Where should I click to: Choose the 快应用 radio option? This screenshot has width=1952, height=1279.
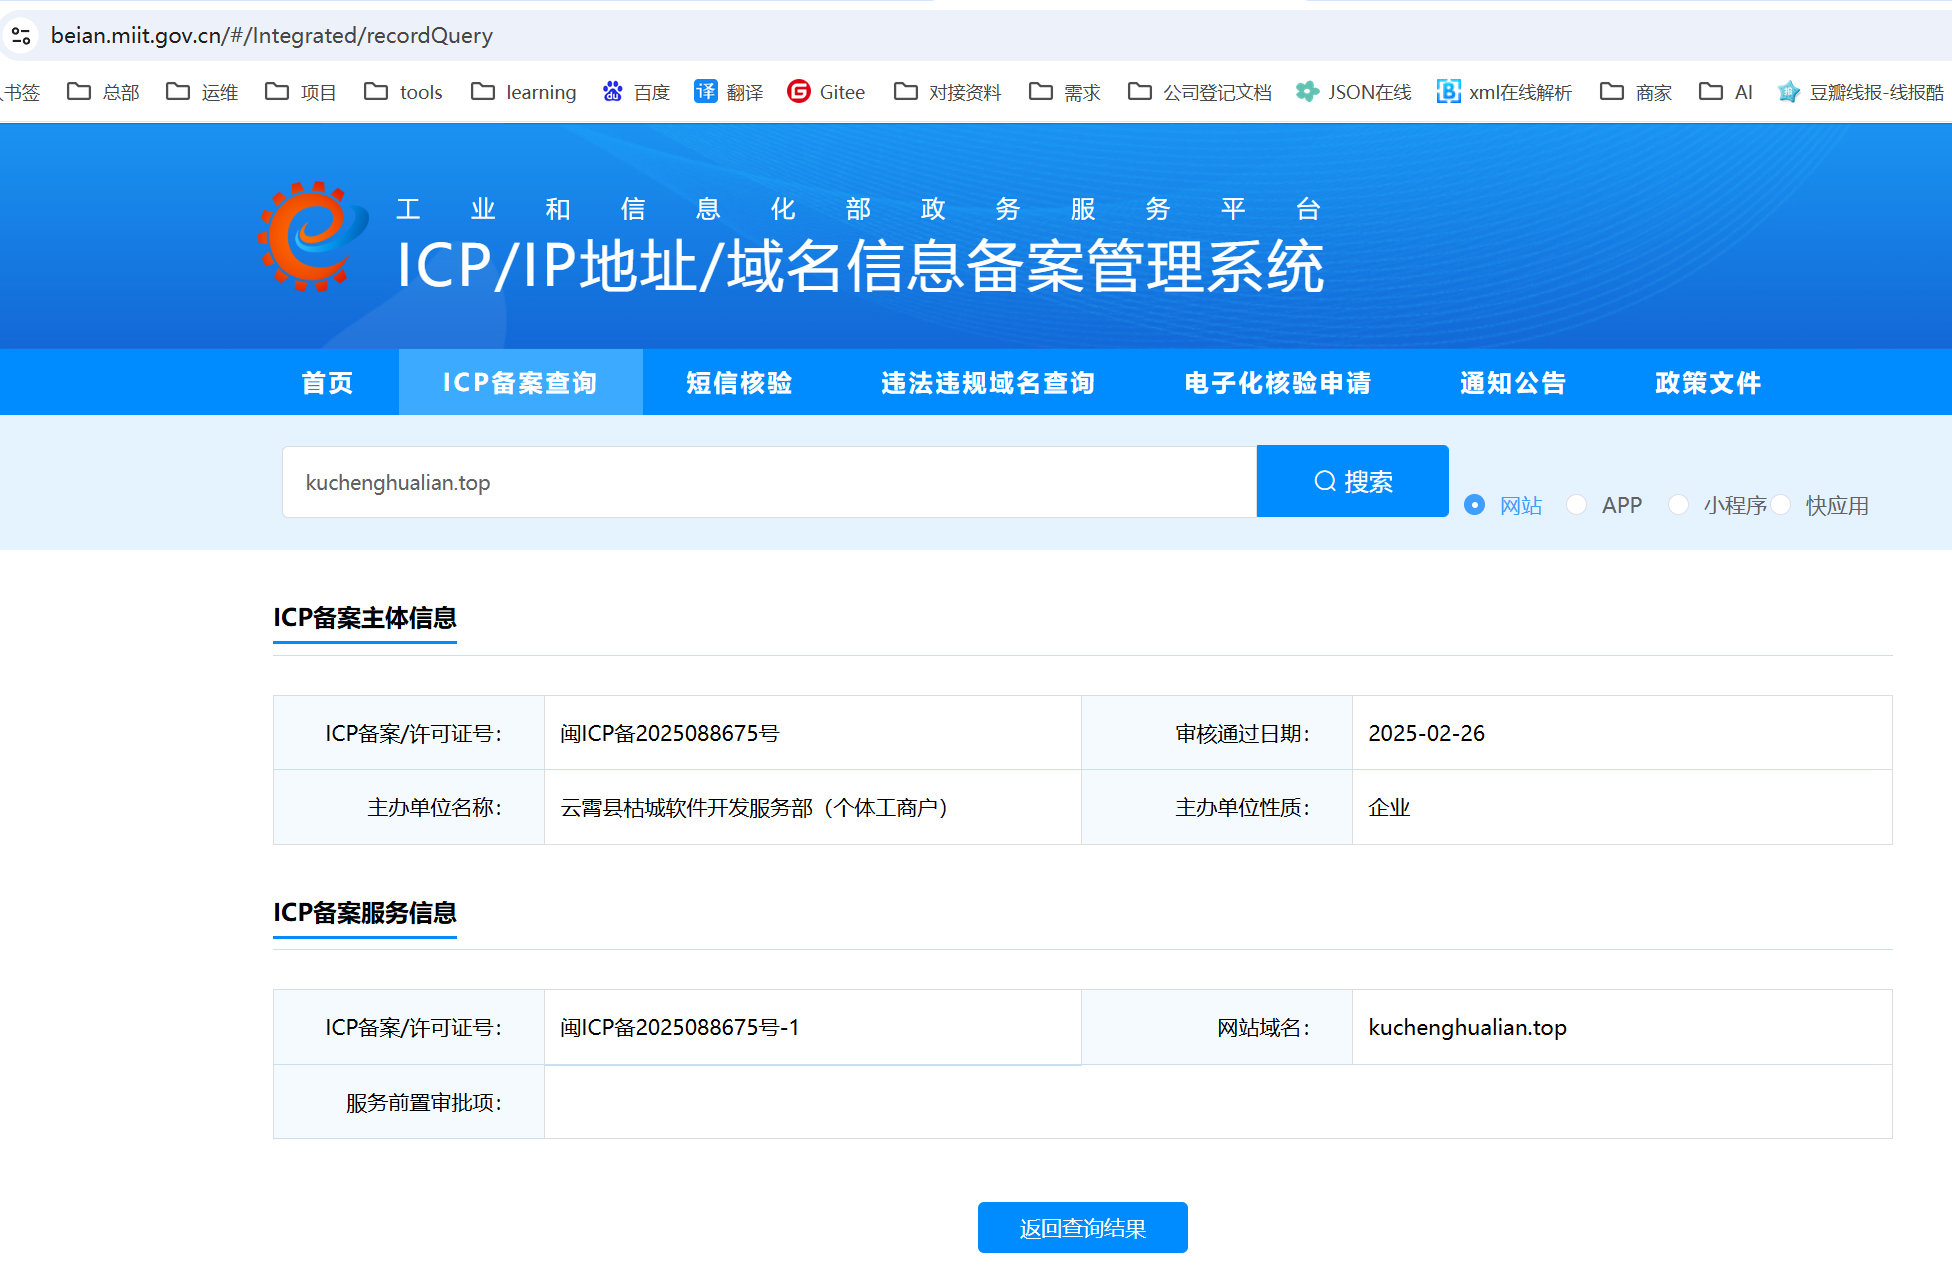pyautogui.click(x=1781, y=505)
